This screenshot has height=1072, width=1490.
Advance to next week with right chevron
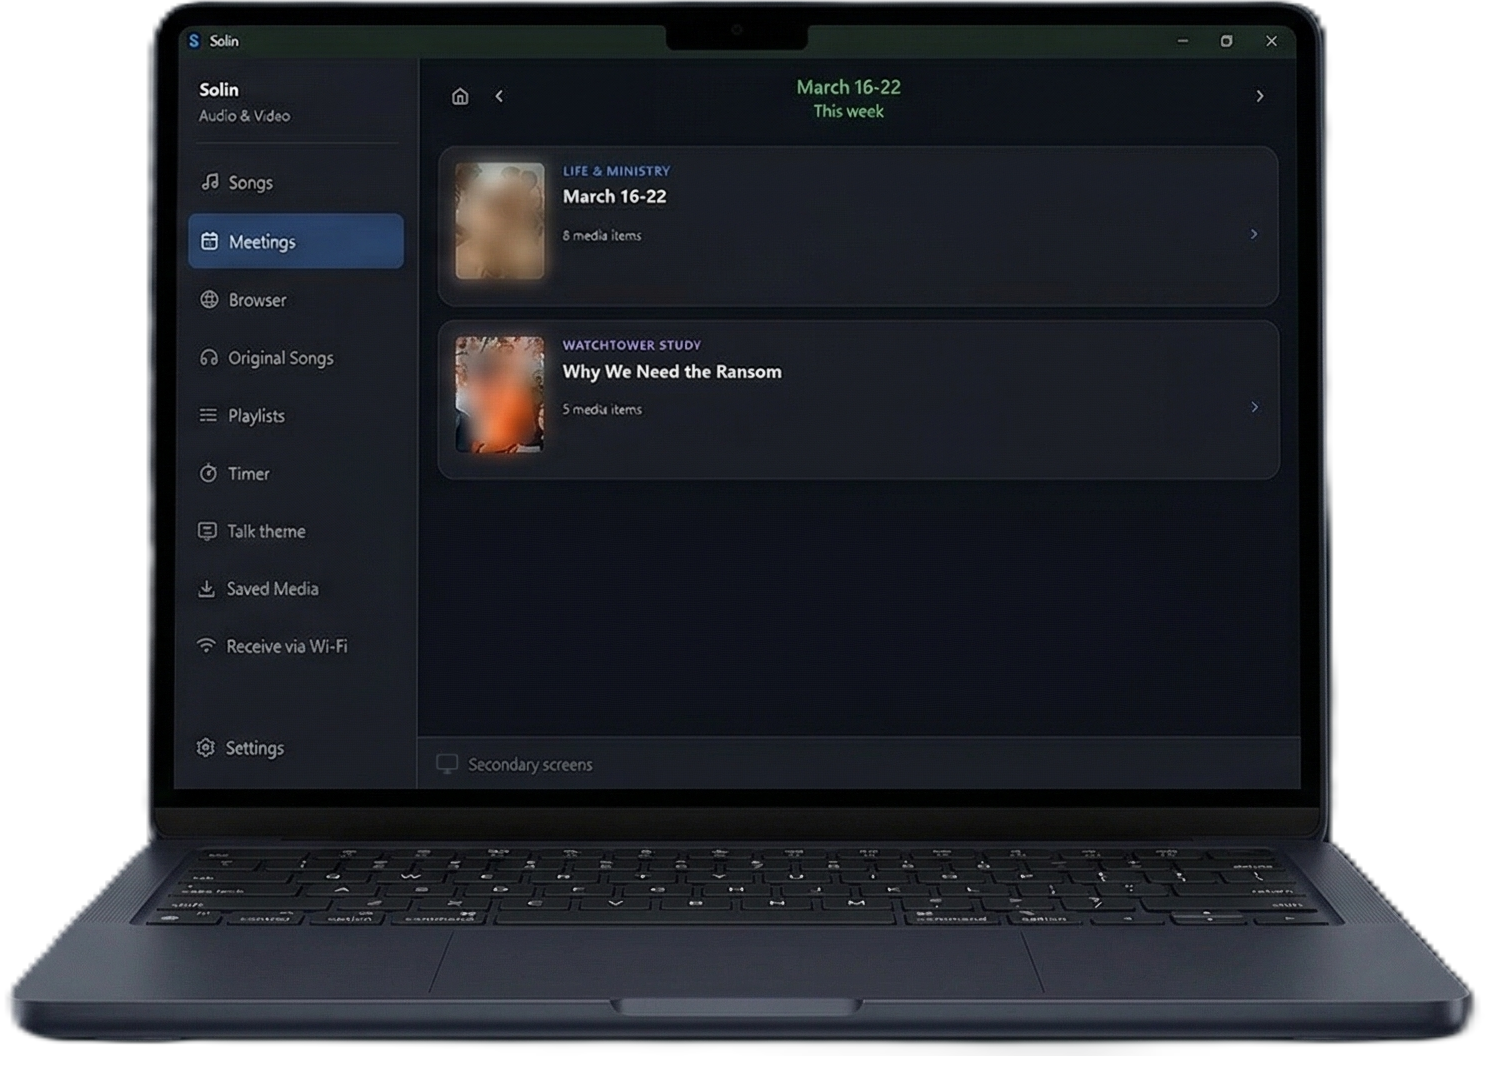[1259, 96]
